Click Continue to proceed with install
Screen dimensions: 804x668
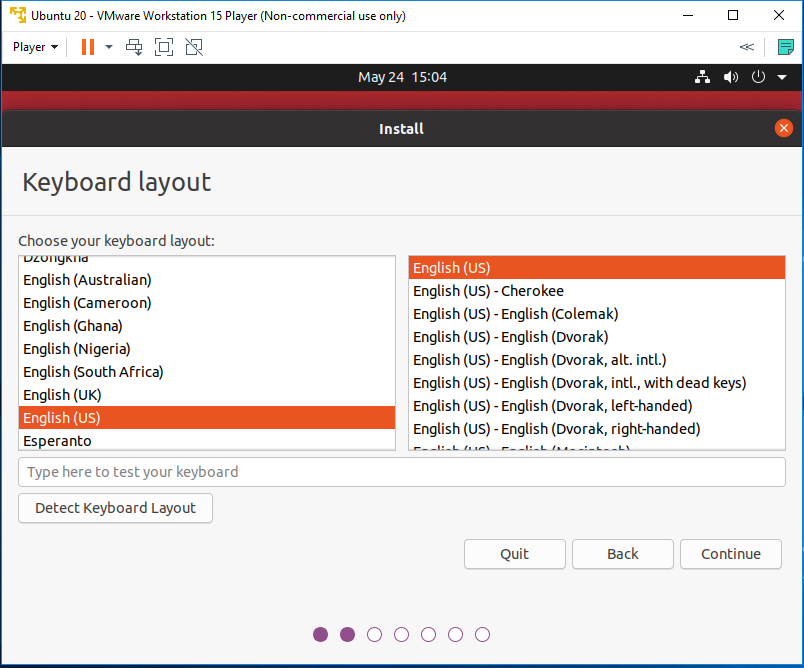click(731, 554)
